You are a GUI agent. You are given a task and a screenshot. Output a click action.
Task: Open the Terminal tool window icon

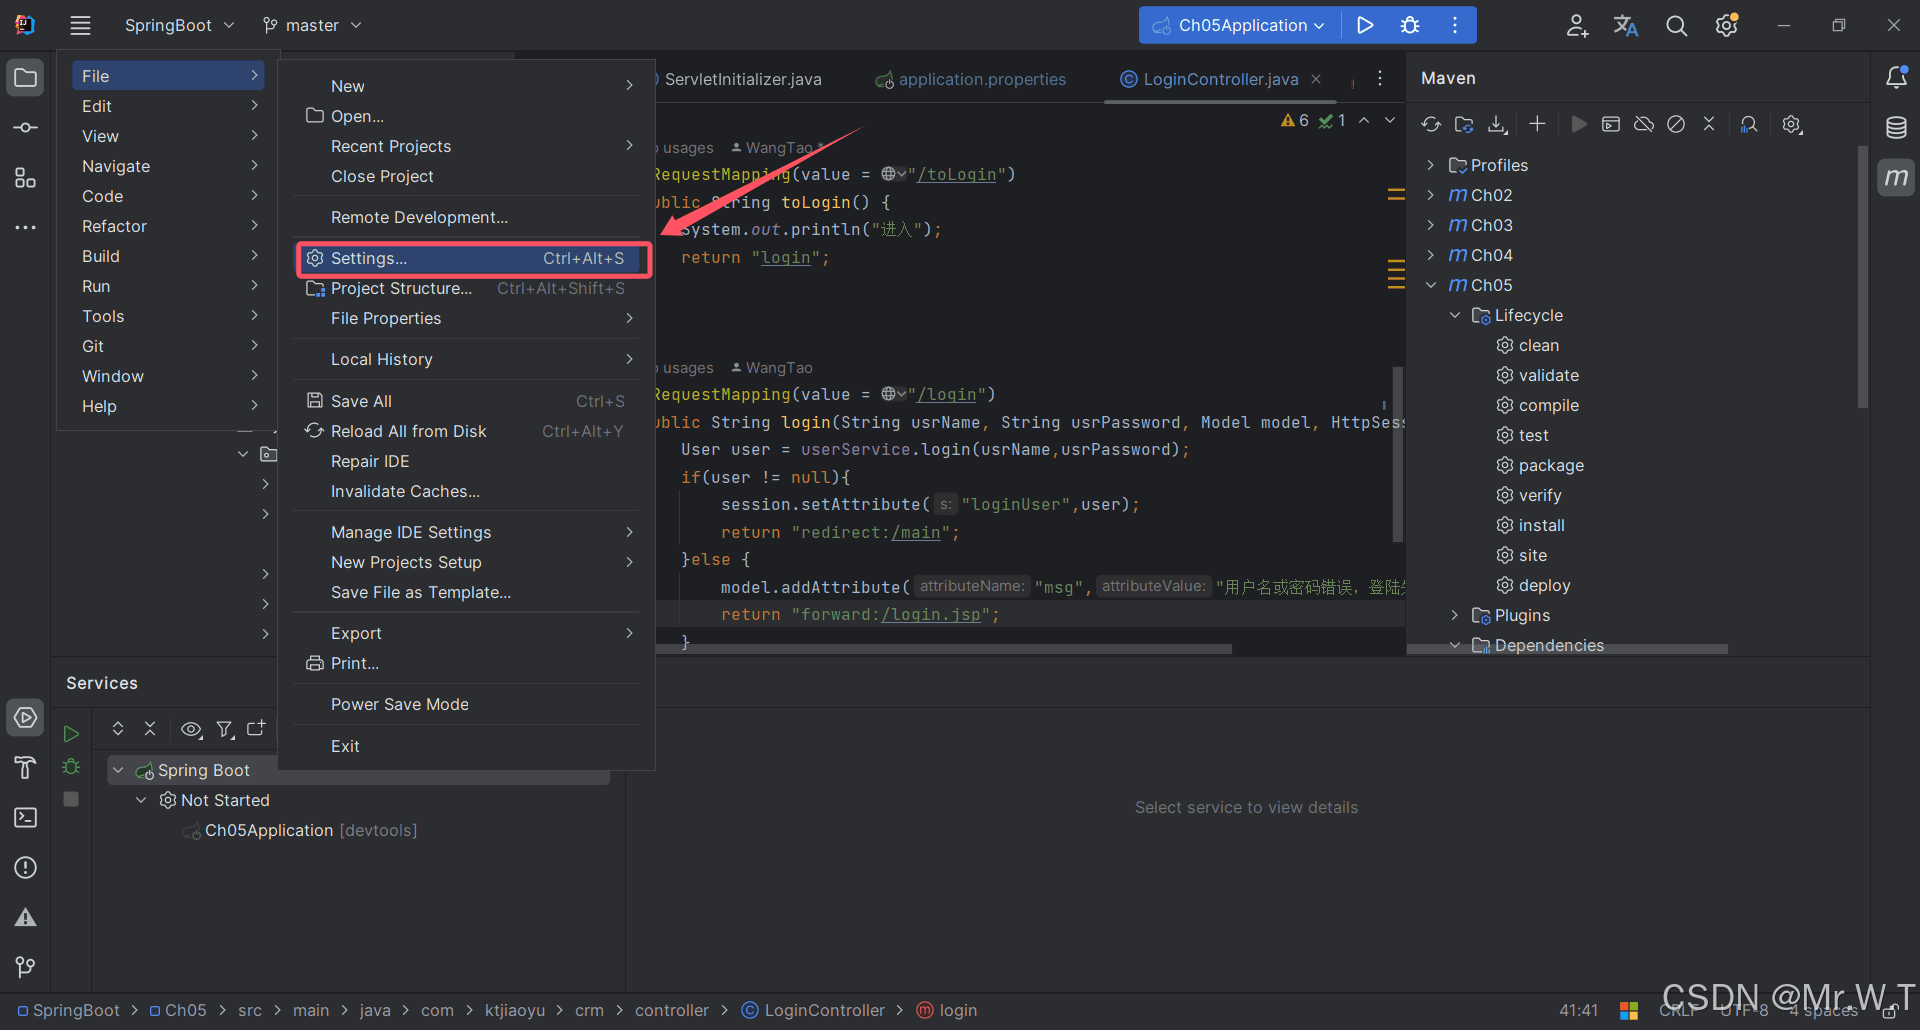[26, 817]
